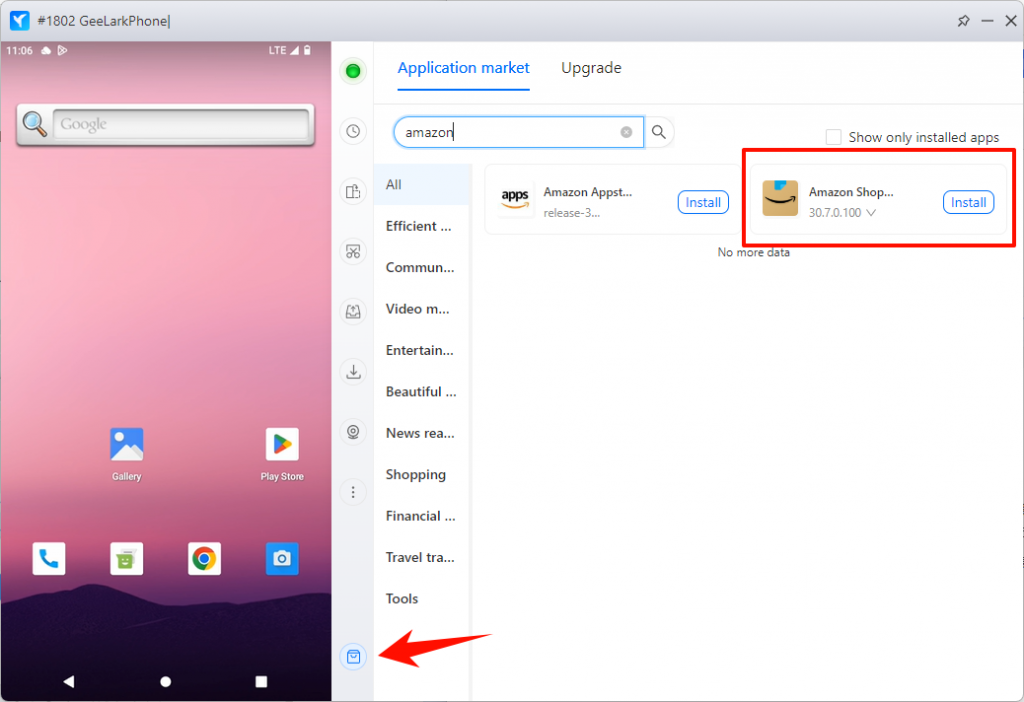This screenshot has width=1024, height=702.
Task: Open the clock history sidebar icon
Action: click(x=353, y=131)
